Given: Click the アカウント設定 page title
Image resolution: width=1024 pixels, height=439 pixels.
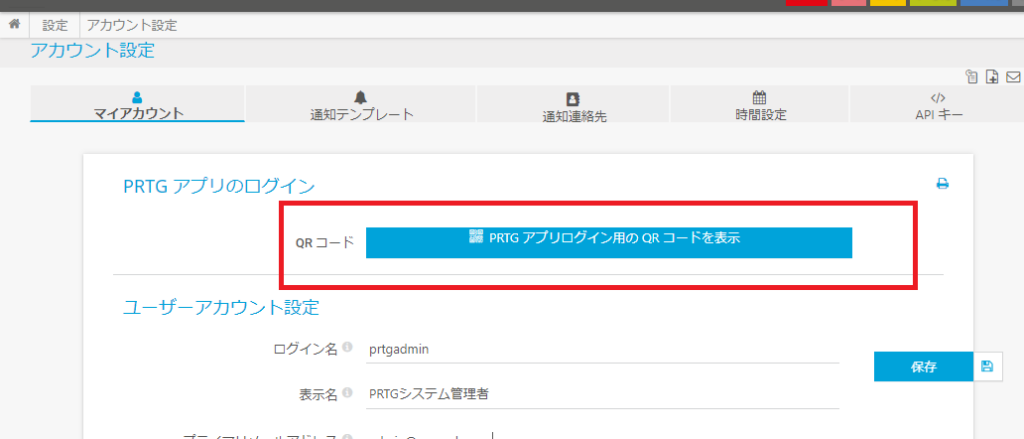Looking at the screenshot, I should coord(92,50).
